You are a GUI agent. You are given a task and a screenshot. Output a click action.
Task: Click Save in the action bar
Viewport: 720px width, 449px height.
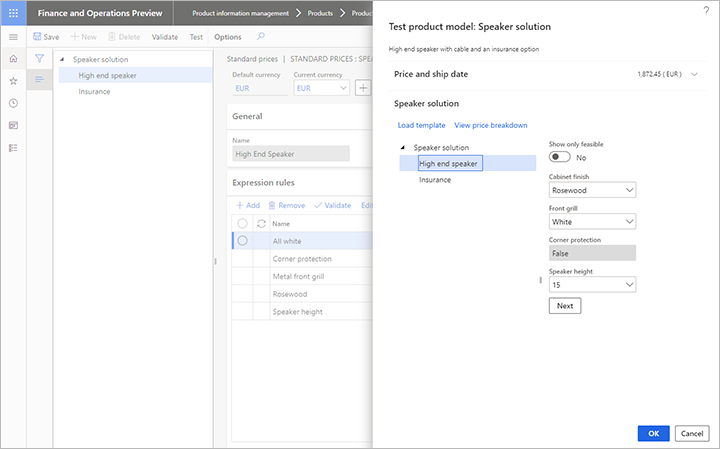click(x=46, y=37)
